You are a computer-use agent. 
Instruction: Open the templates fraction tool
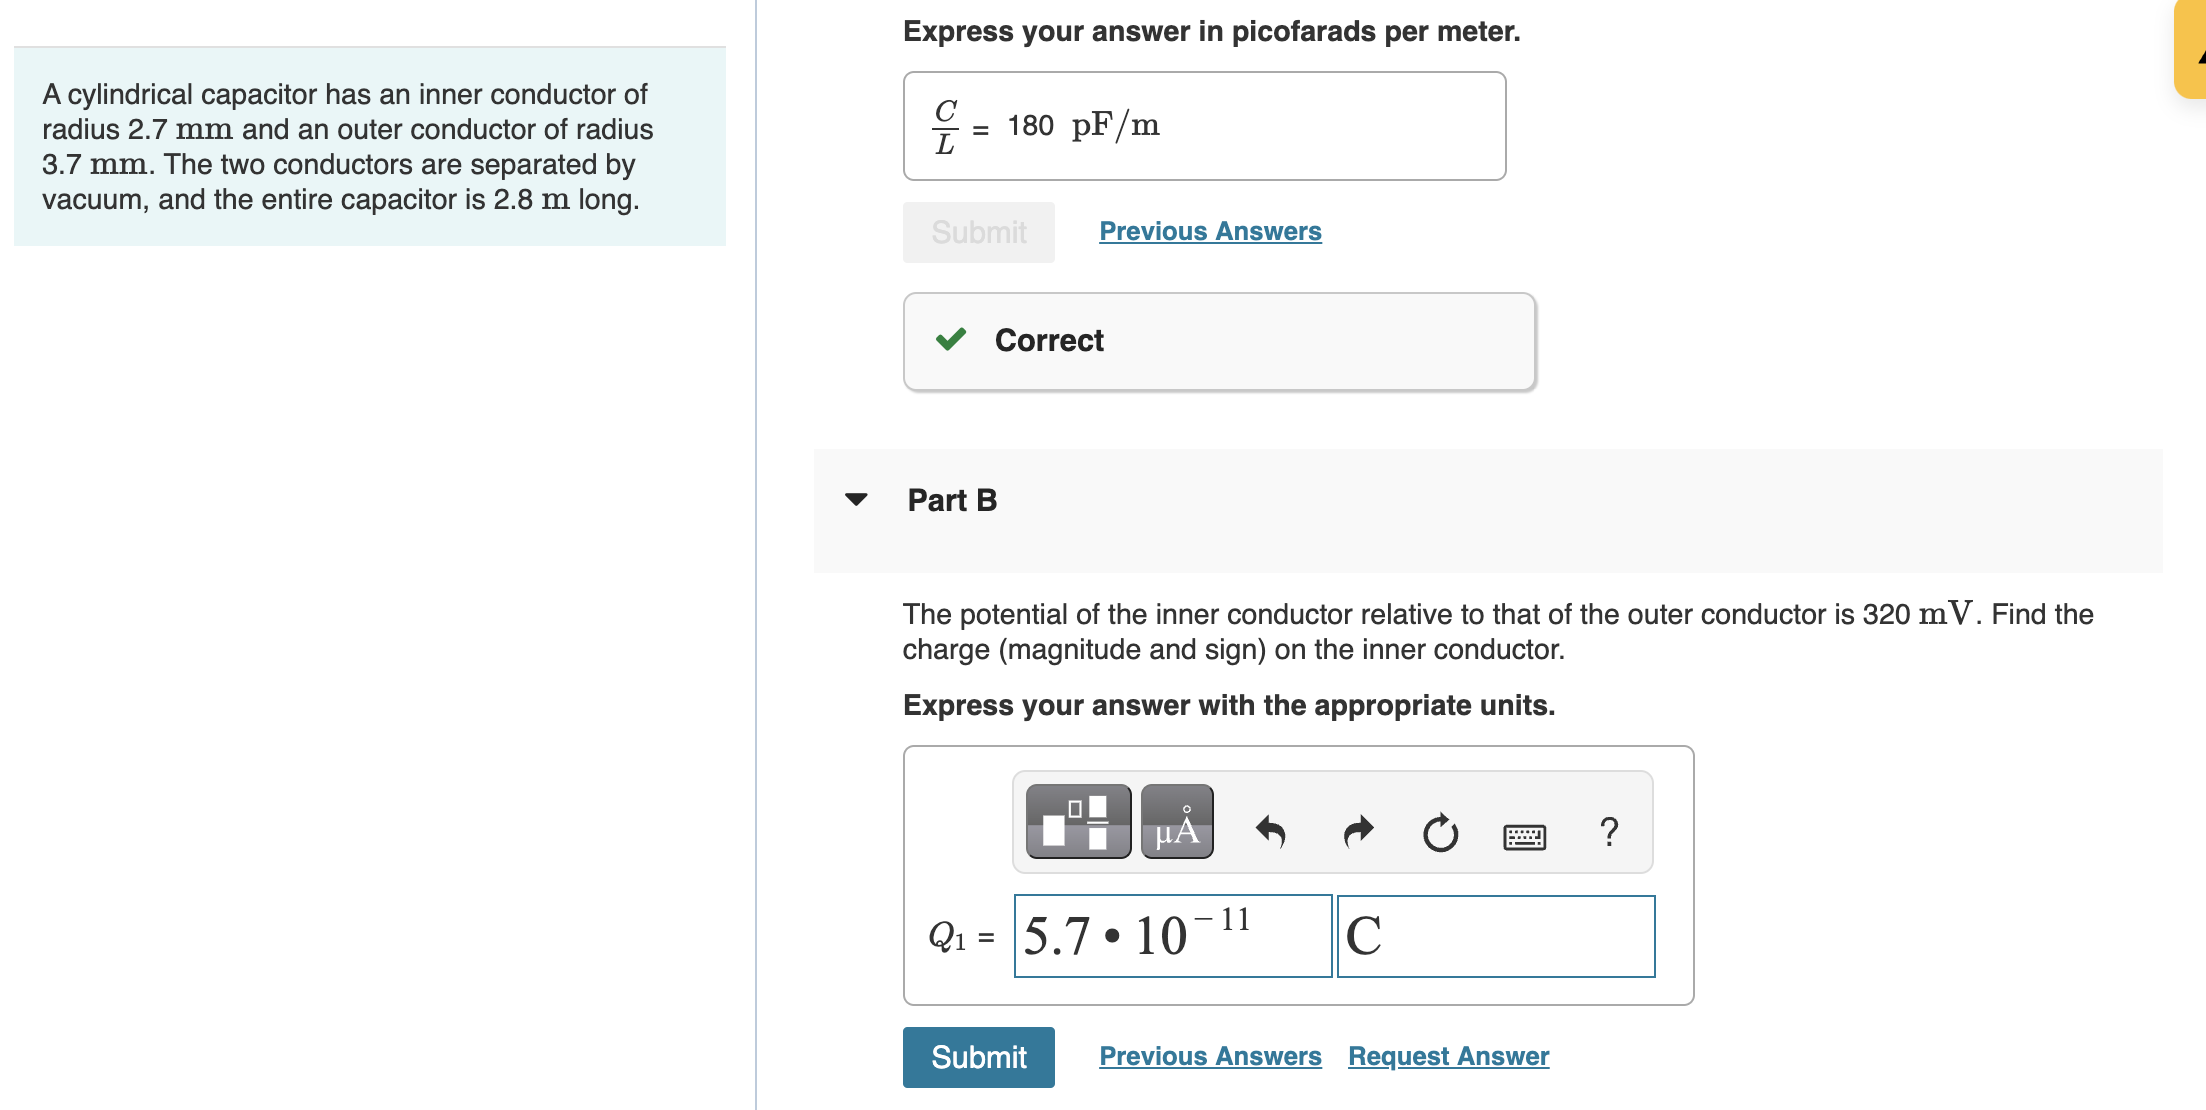1078,822
